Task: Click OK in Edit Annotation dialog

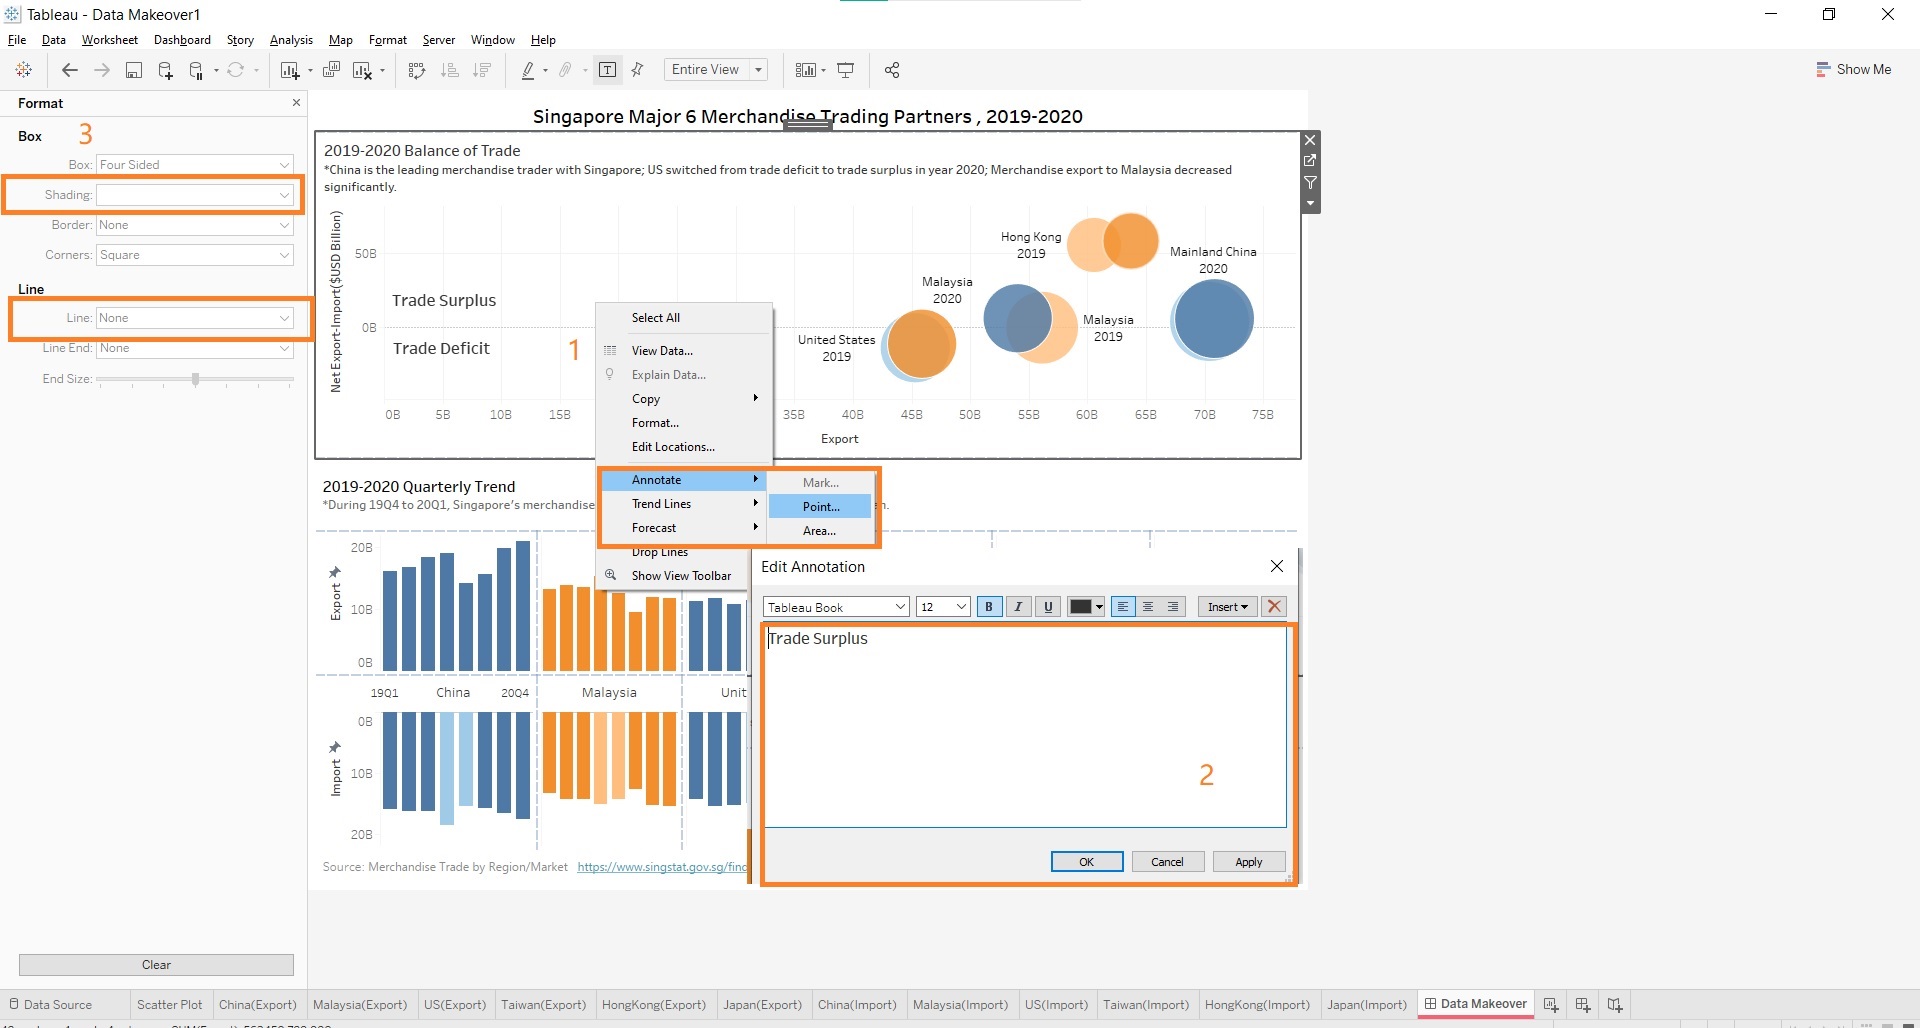Action: coord(1087,862)
